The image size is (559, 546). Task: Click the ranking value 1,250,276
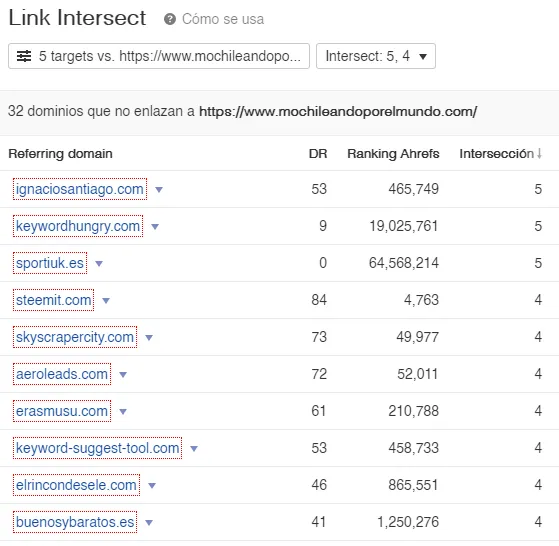pyautogui.click(x=408, y=522)
